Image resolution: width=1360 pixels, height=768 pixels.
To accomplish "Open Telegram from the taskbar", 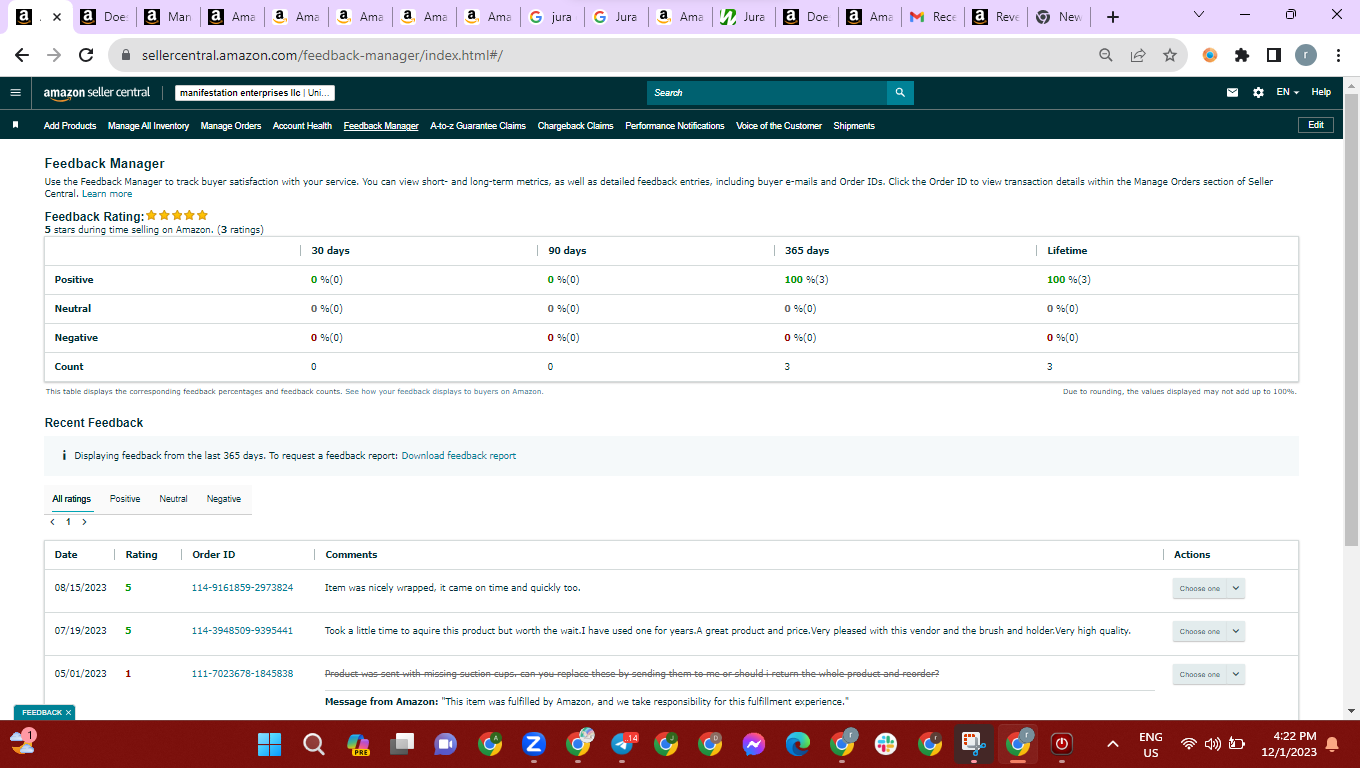I will pyautogui.click(x=622, y=744).
